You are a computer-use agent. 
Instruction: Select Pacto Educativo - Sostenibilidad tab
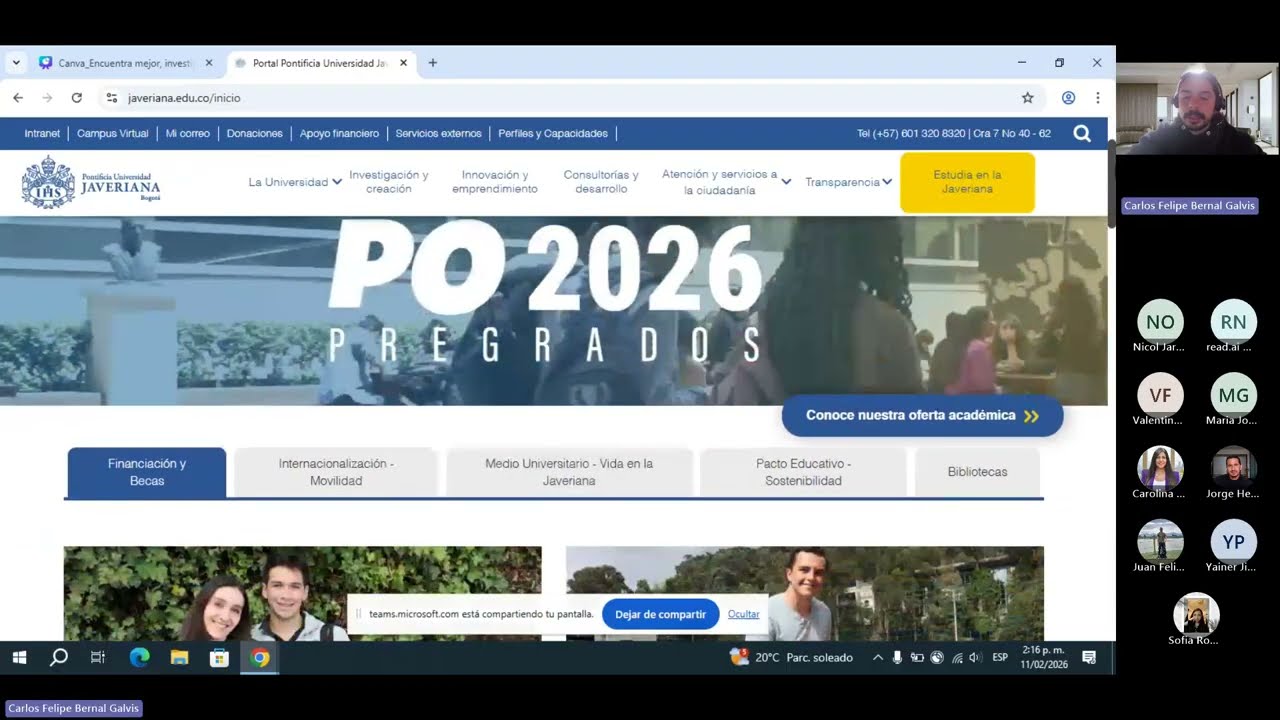coord(803,472)
